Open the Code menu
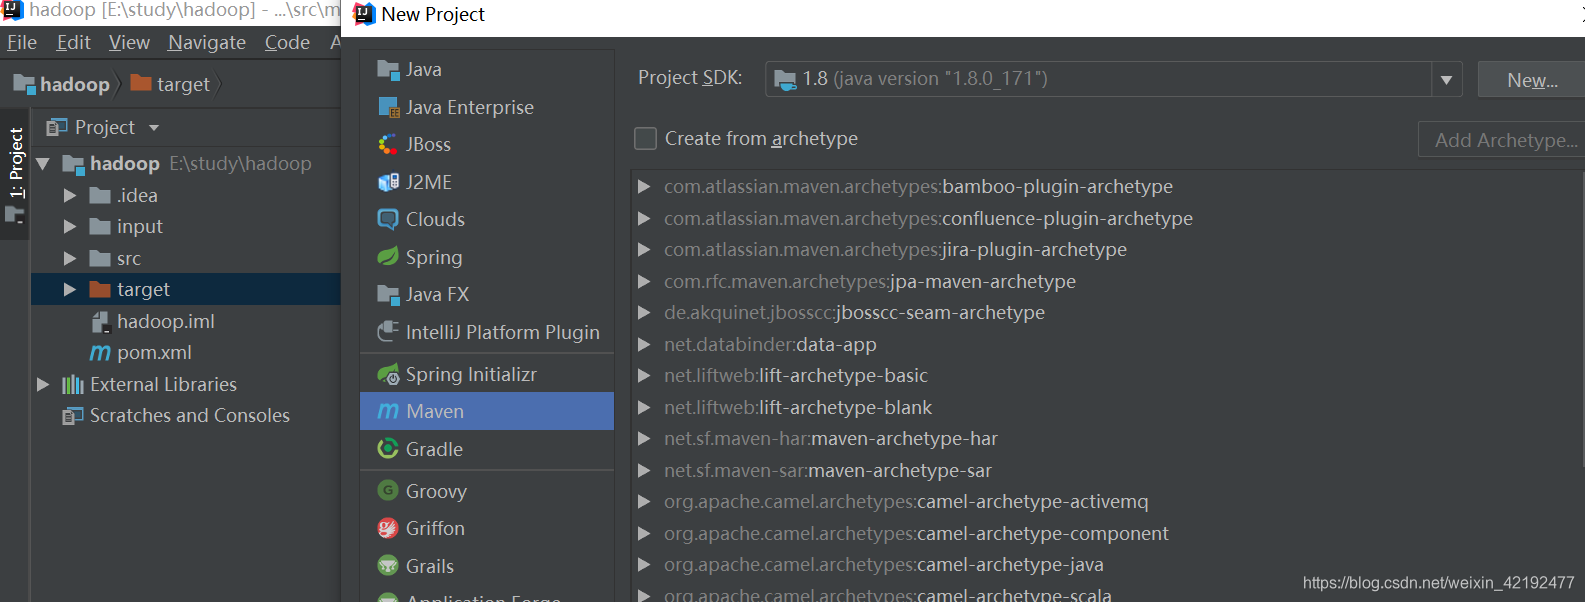Screen dimensions: 1585x602 tap(287, 43)
